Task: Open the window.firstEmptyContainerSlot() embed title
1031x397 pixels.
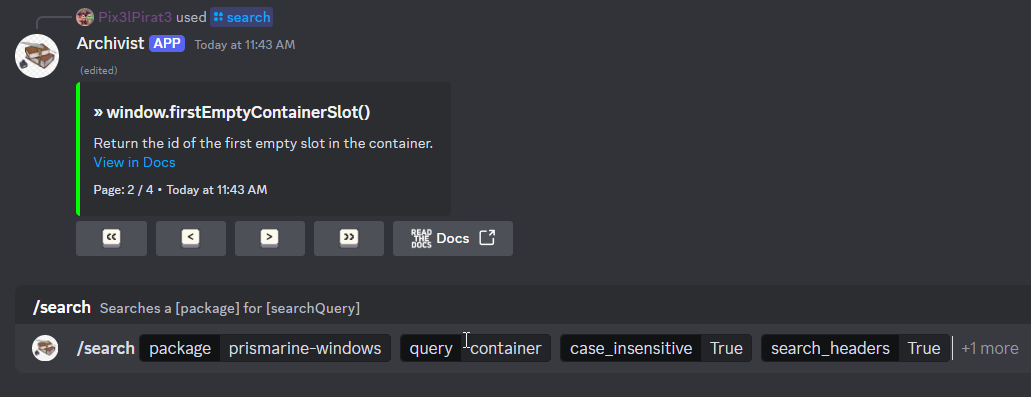Action: [x=232, y=112]
